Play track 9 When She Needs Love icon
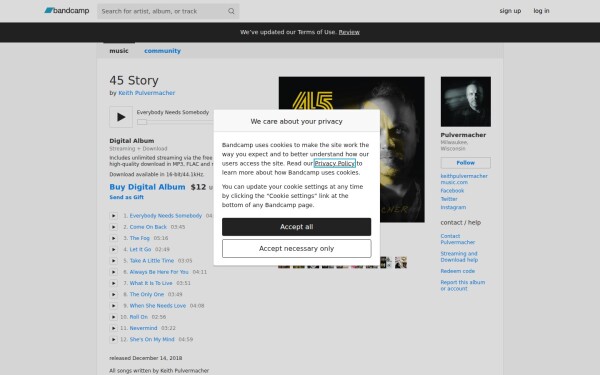 113,306
